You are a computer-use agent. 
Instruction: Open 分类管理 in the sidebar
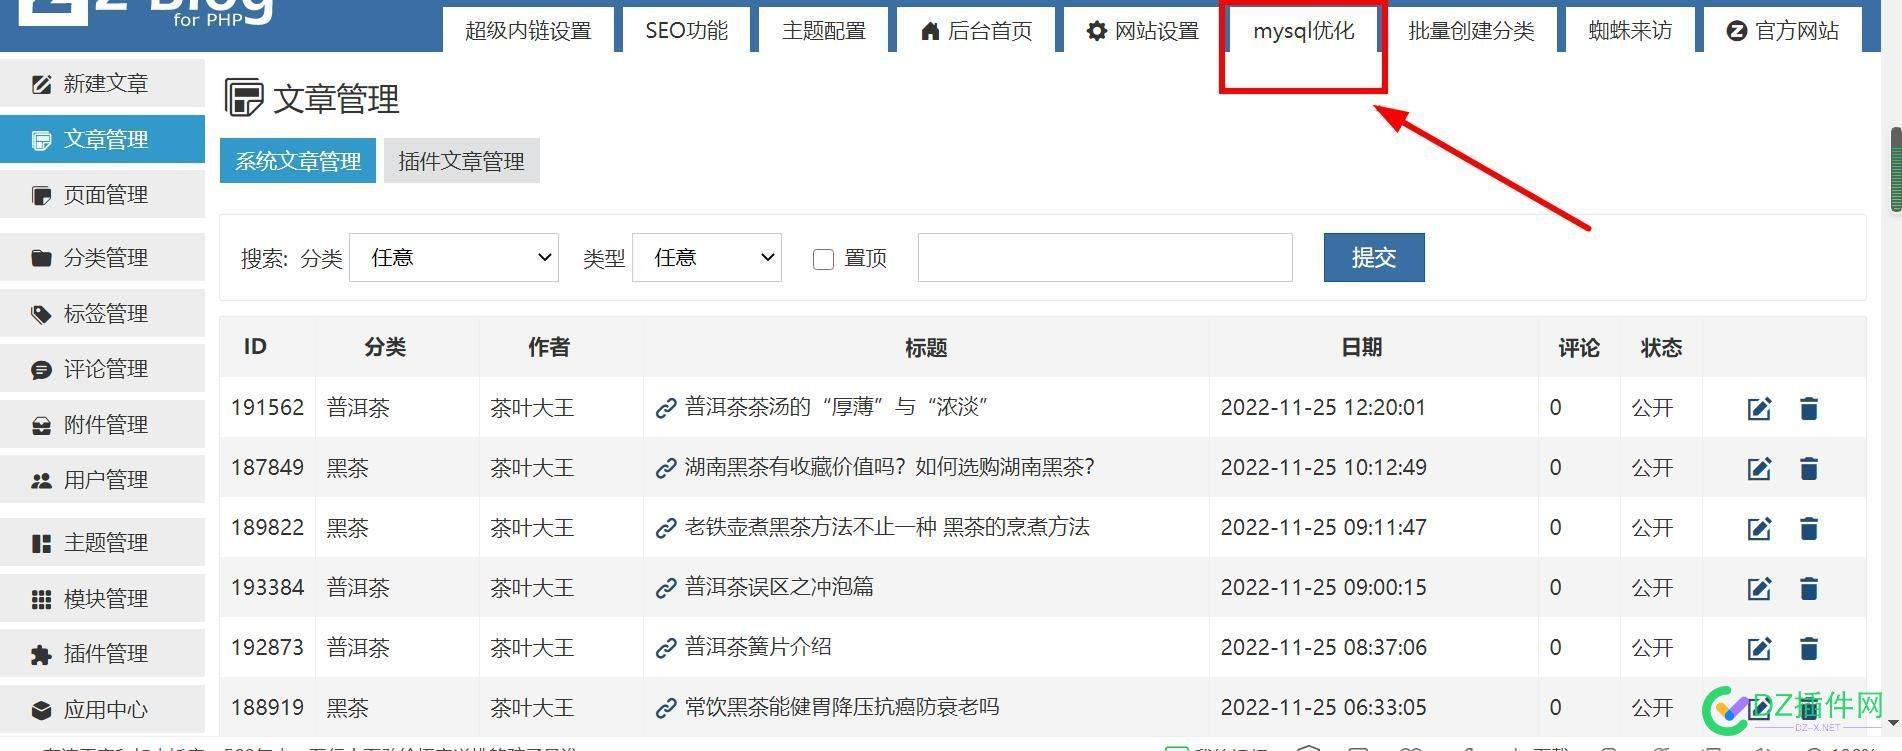(x=102, y=258)
